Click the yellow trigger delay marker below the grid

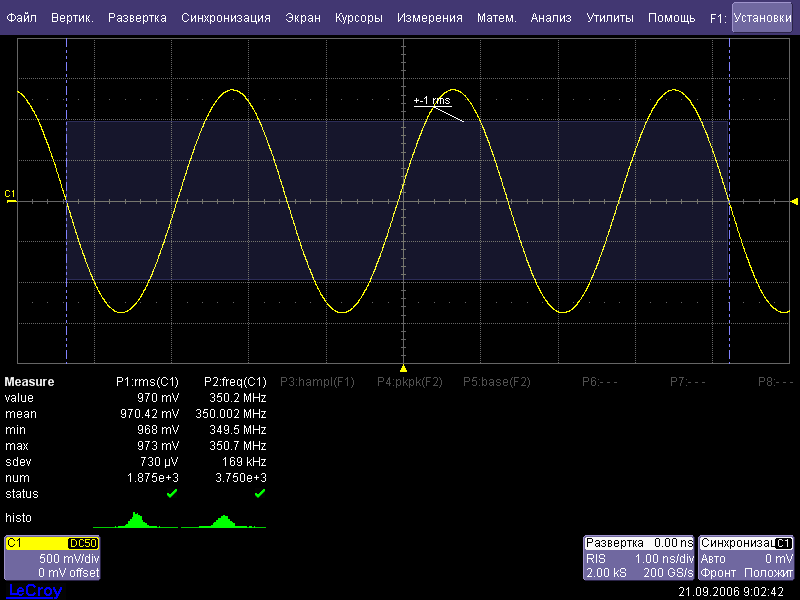pyautogui.click(x=404, y=368)
